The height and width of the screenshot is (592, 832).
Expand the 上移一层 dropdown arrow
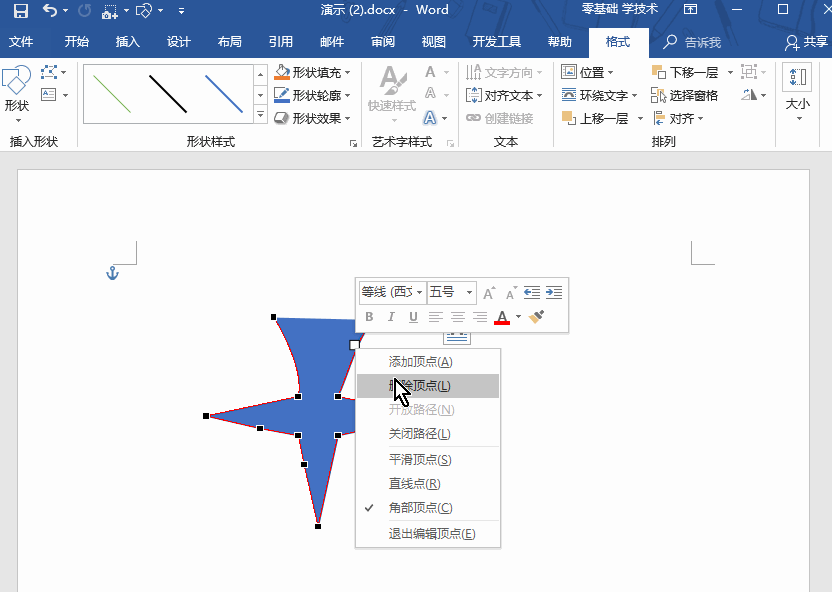click(x=640, y=118)
